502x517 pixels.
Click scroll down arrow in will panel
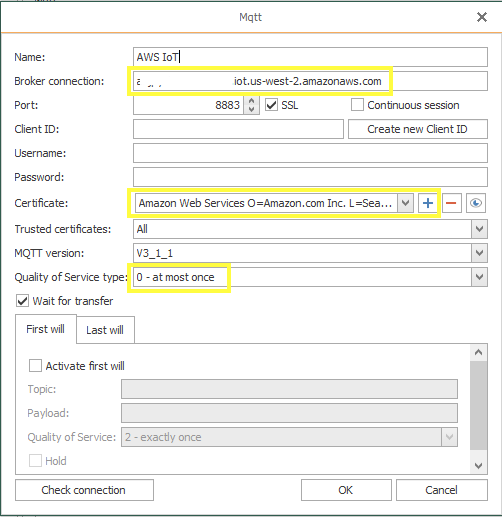[x=478, y=465]
